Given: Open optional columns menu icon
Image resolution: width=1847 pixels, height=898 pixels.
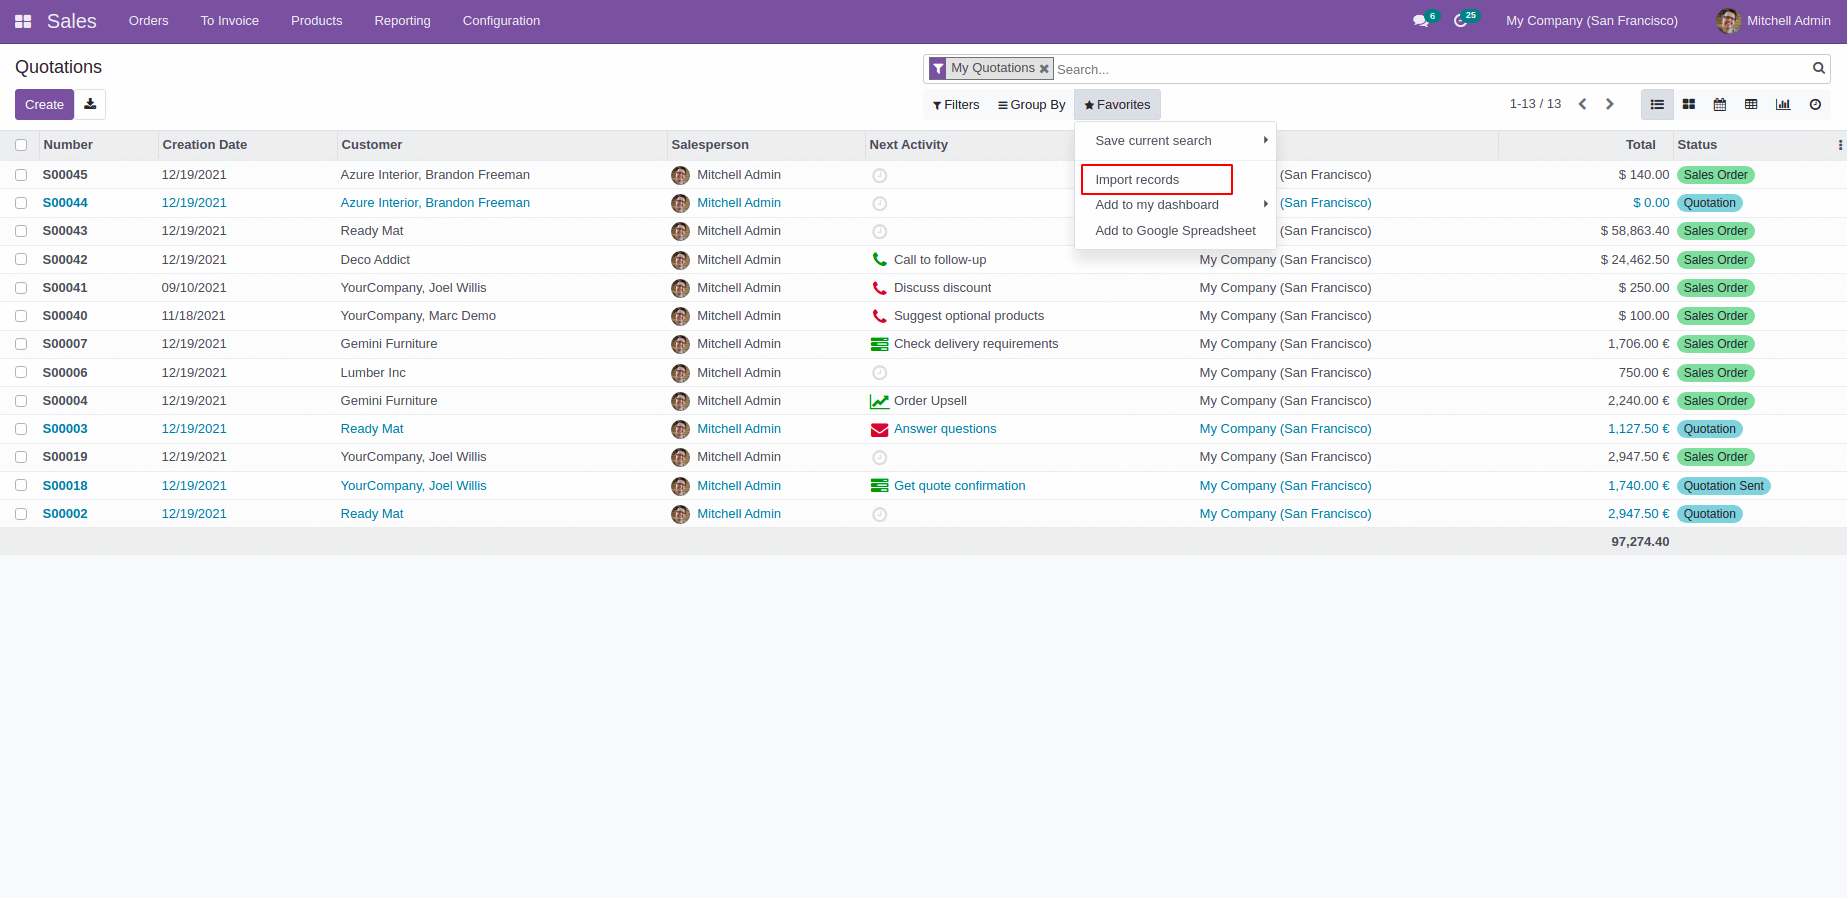Looking at the screenshot, I should (x=1840, y=145).
